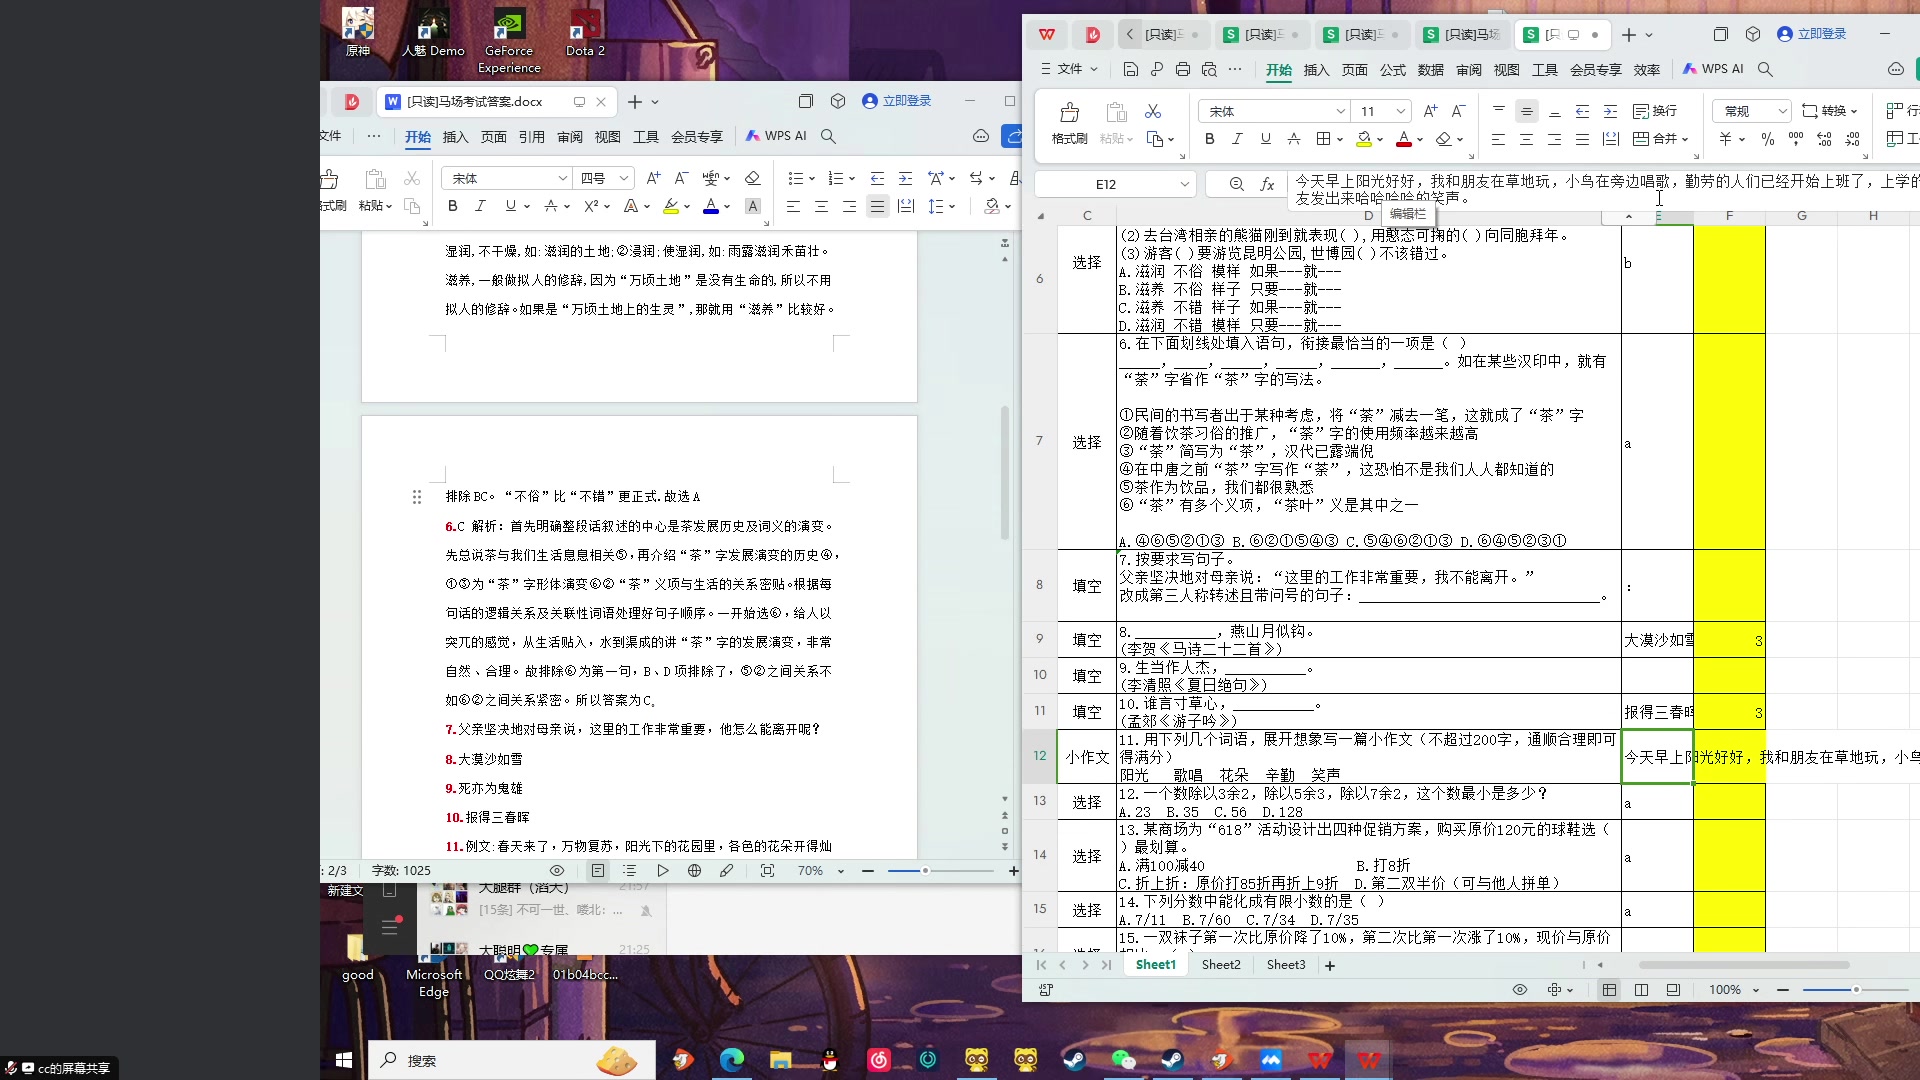
Task: Click the spreadsheet page layout view icon
Action: click(1641, 989)
